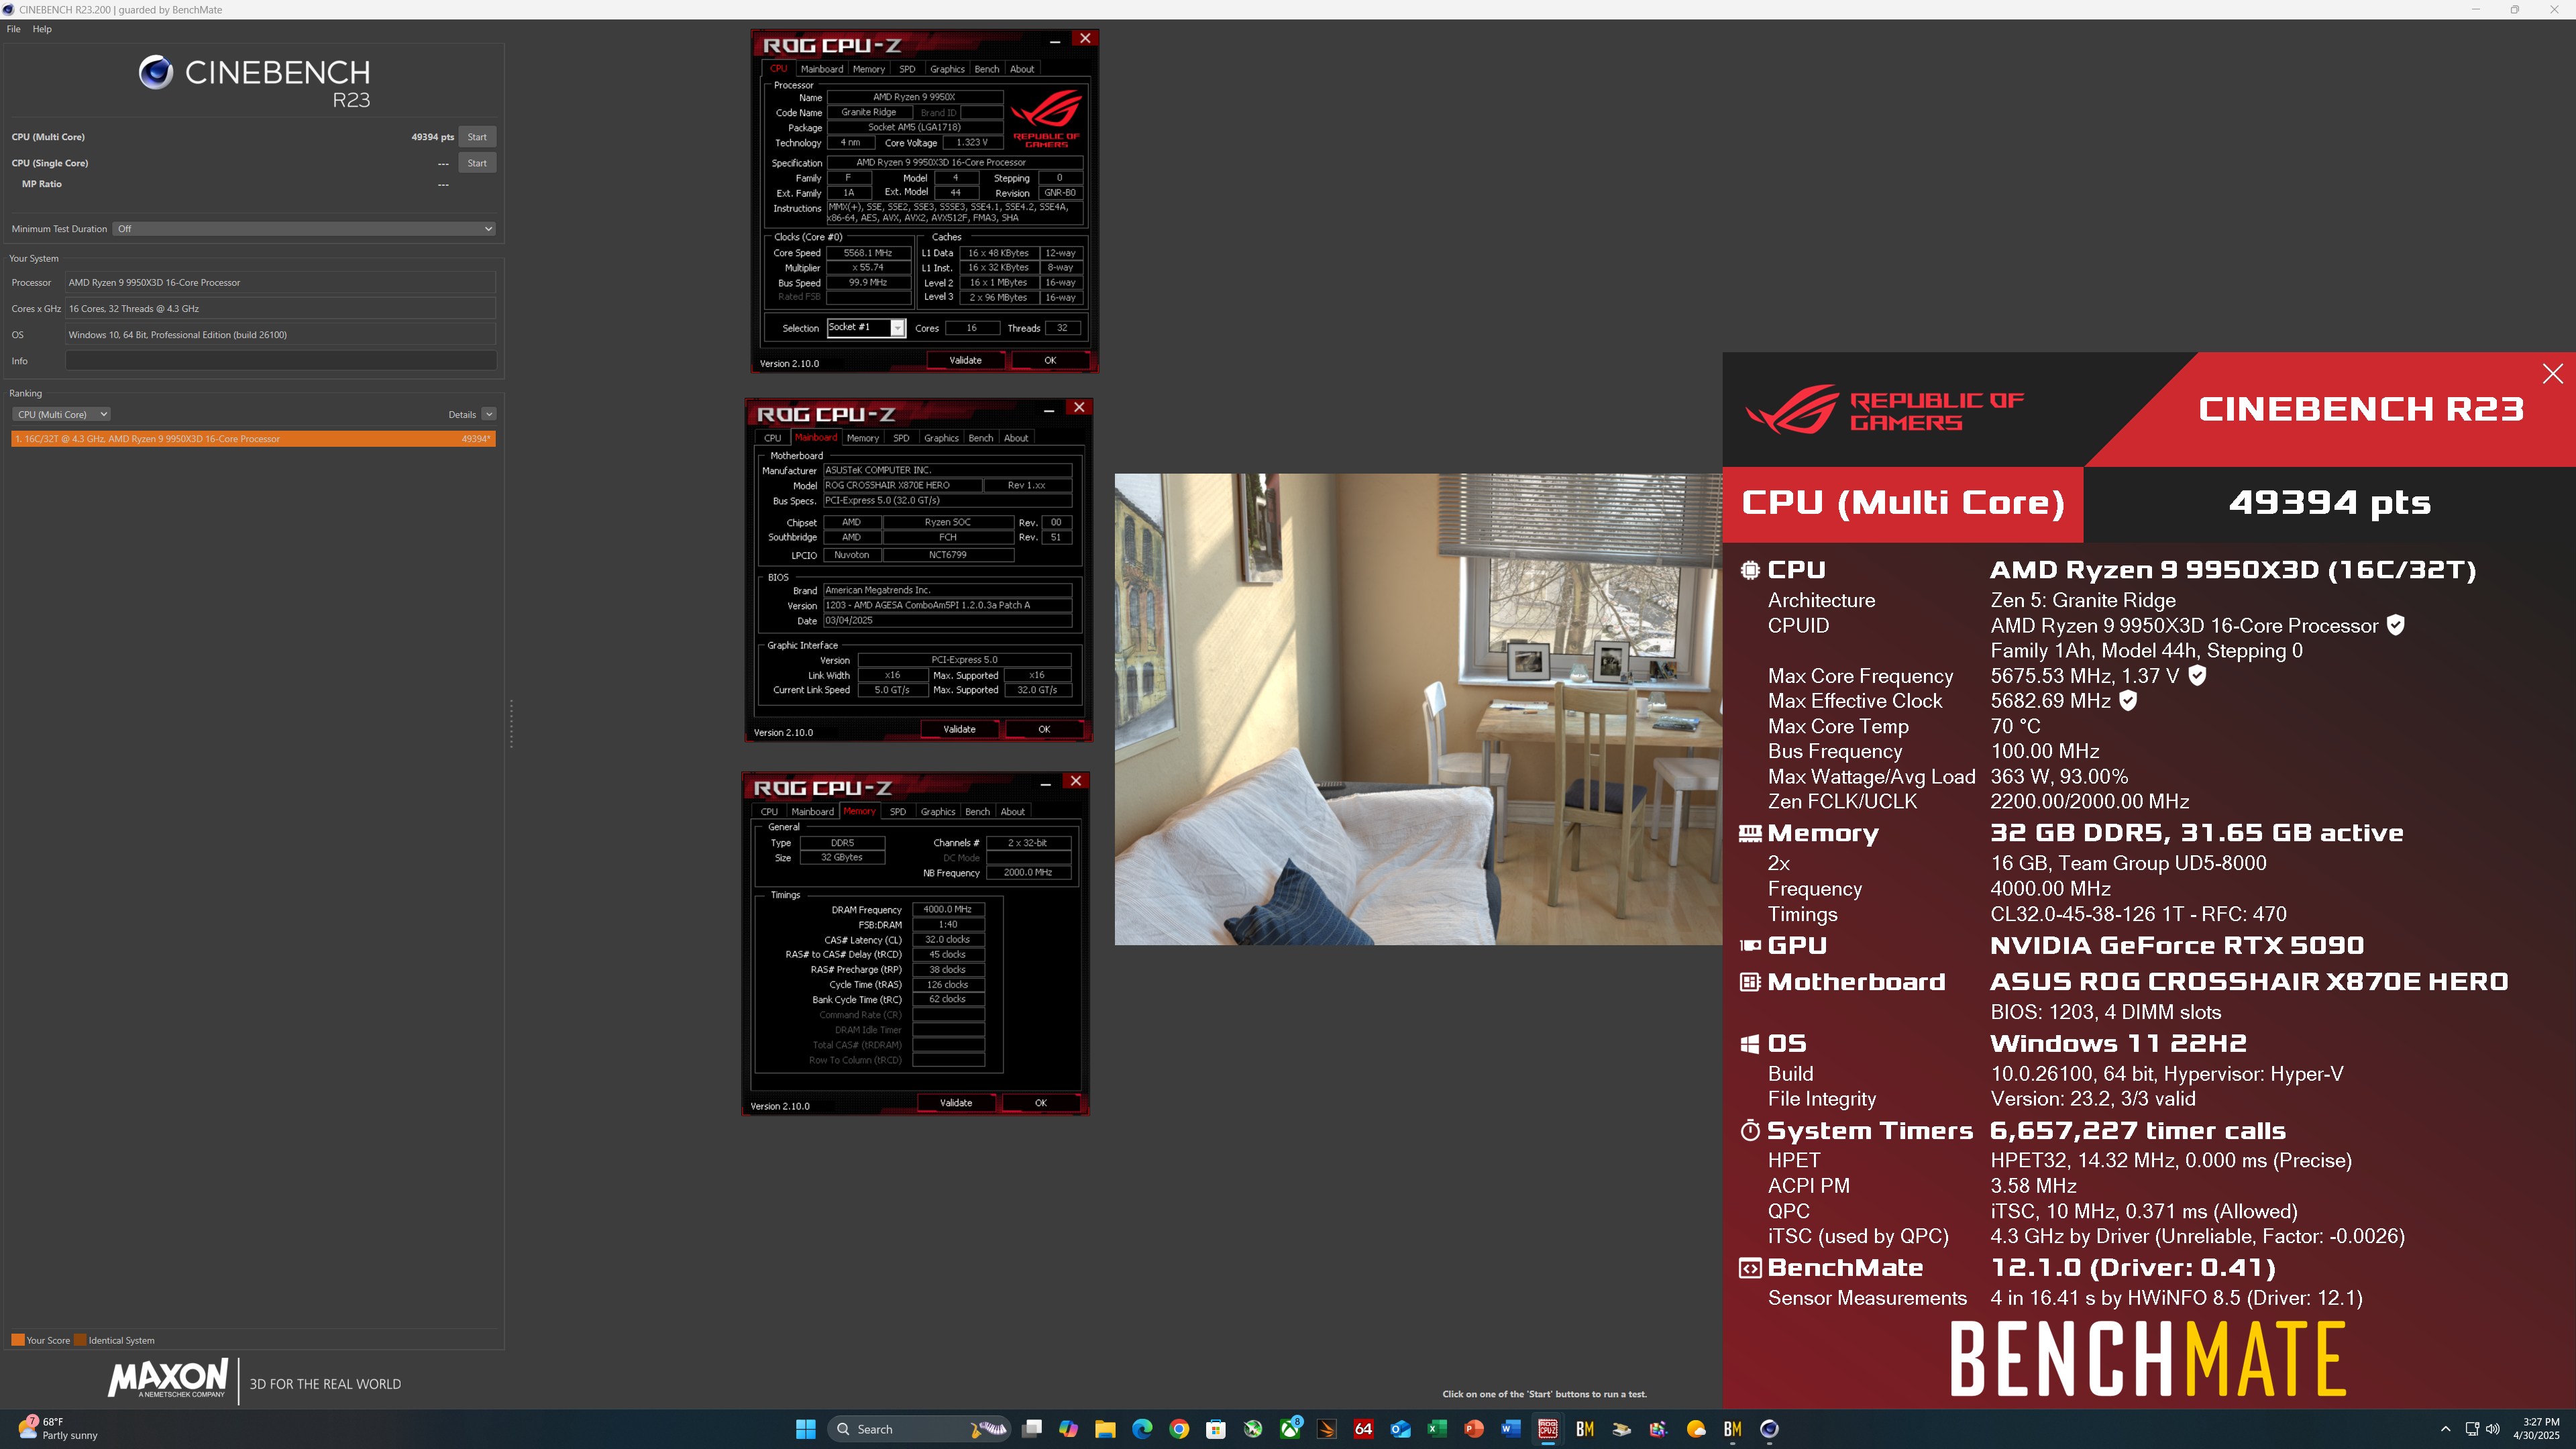
Task: Open Mainboard tab in CPU-Z timings window
Action: [x=812, y=811]
